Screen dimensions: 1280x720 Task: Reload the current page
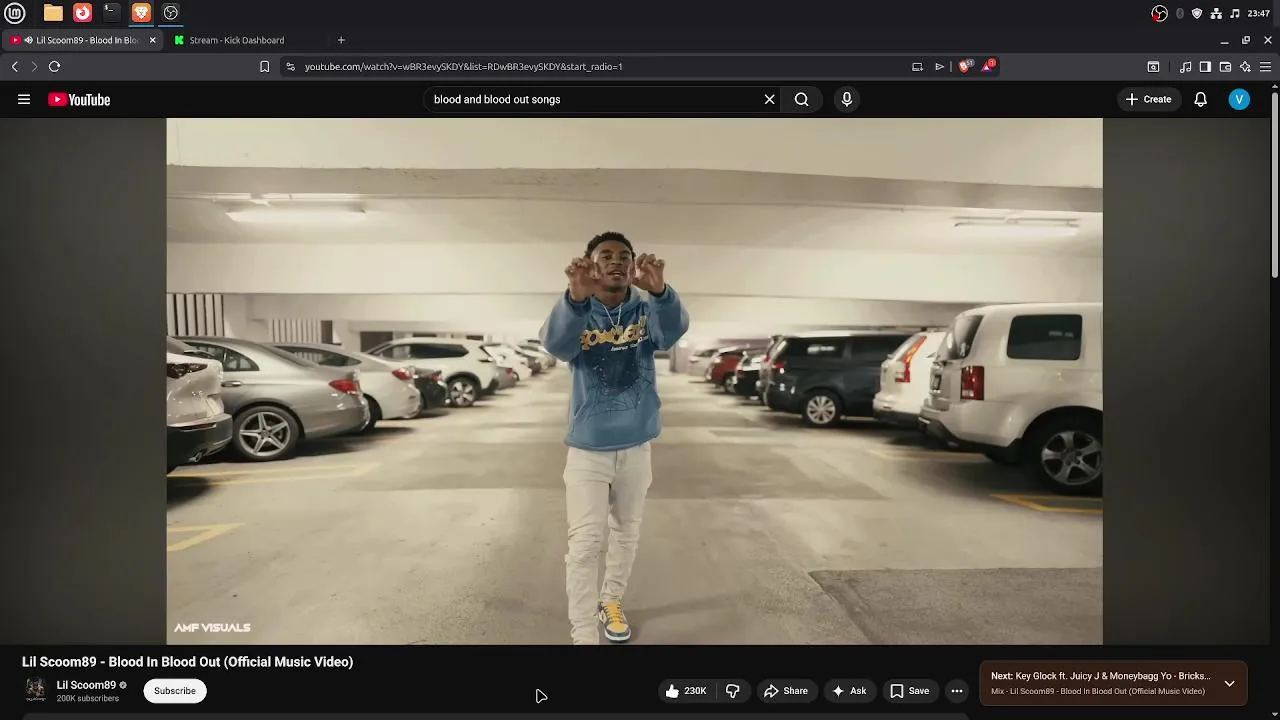54,66
